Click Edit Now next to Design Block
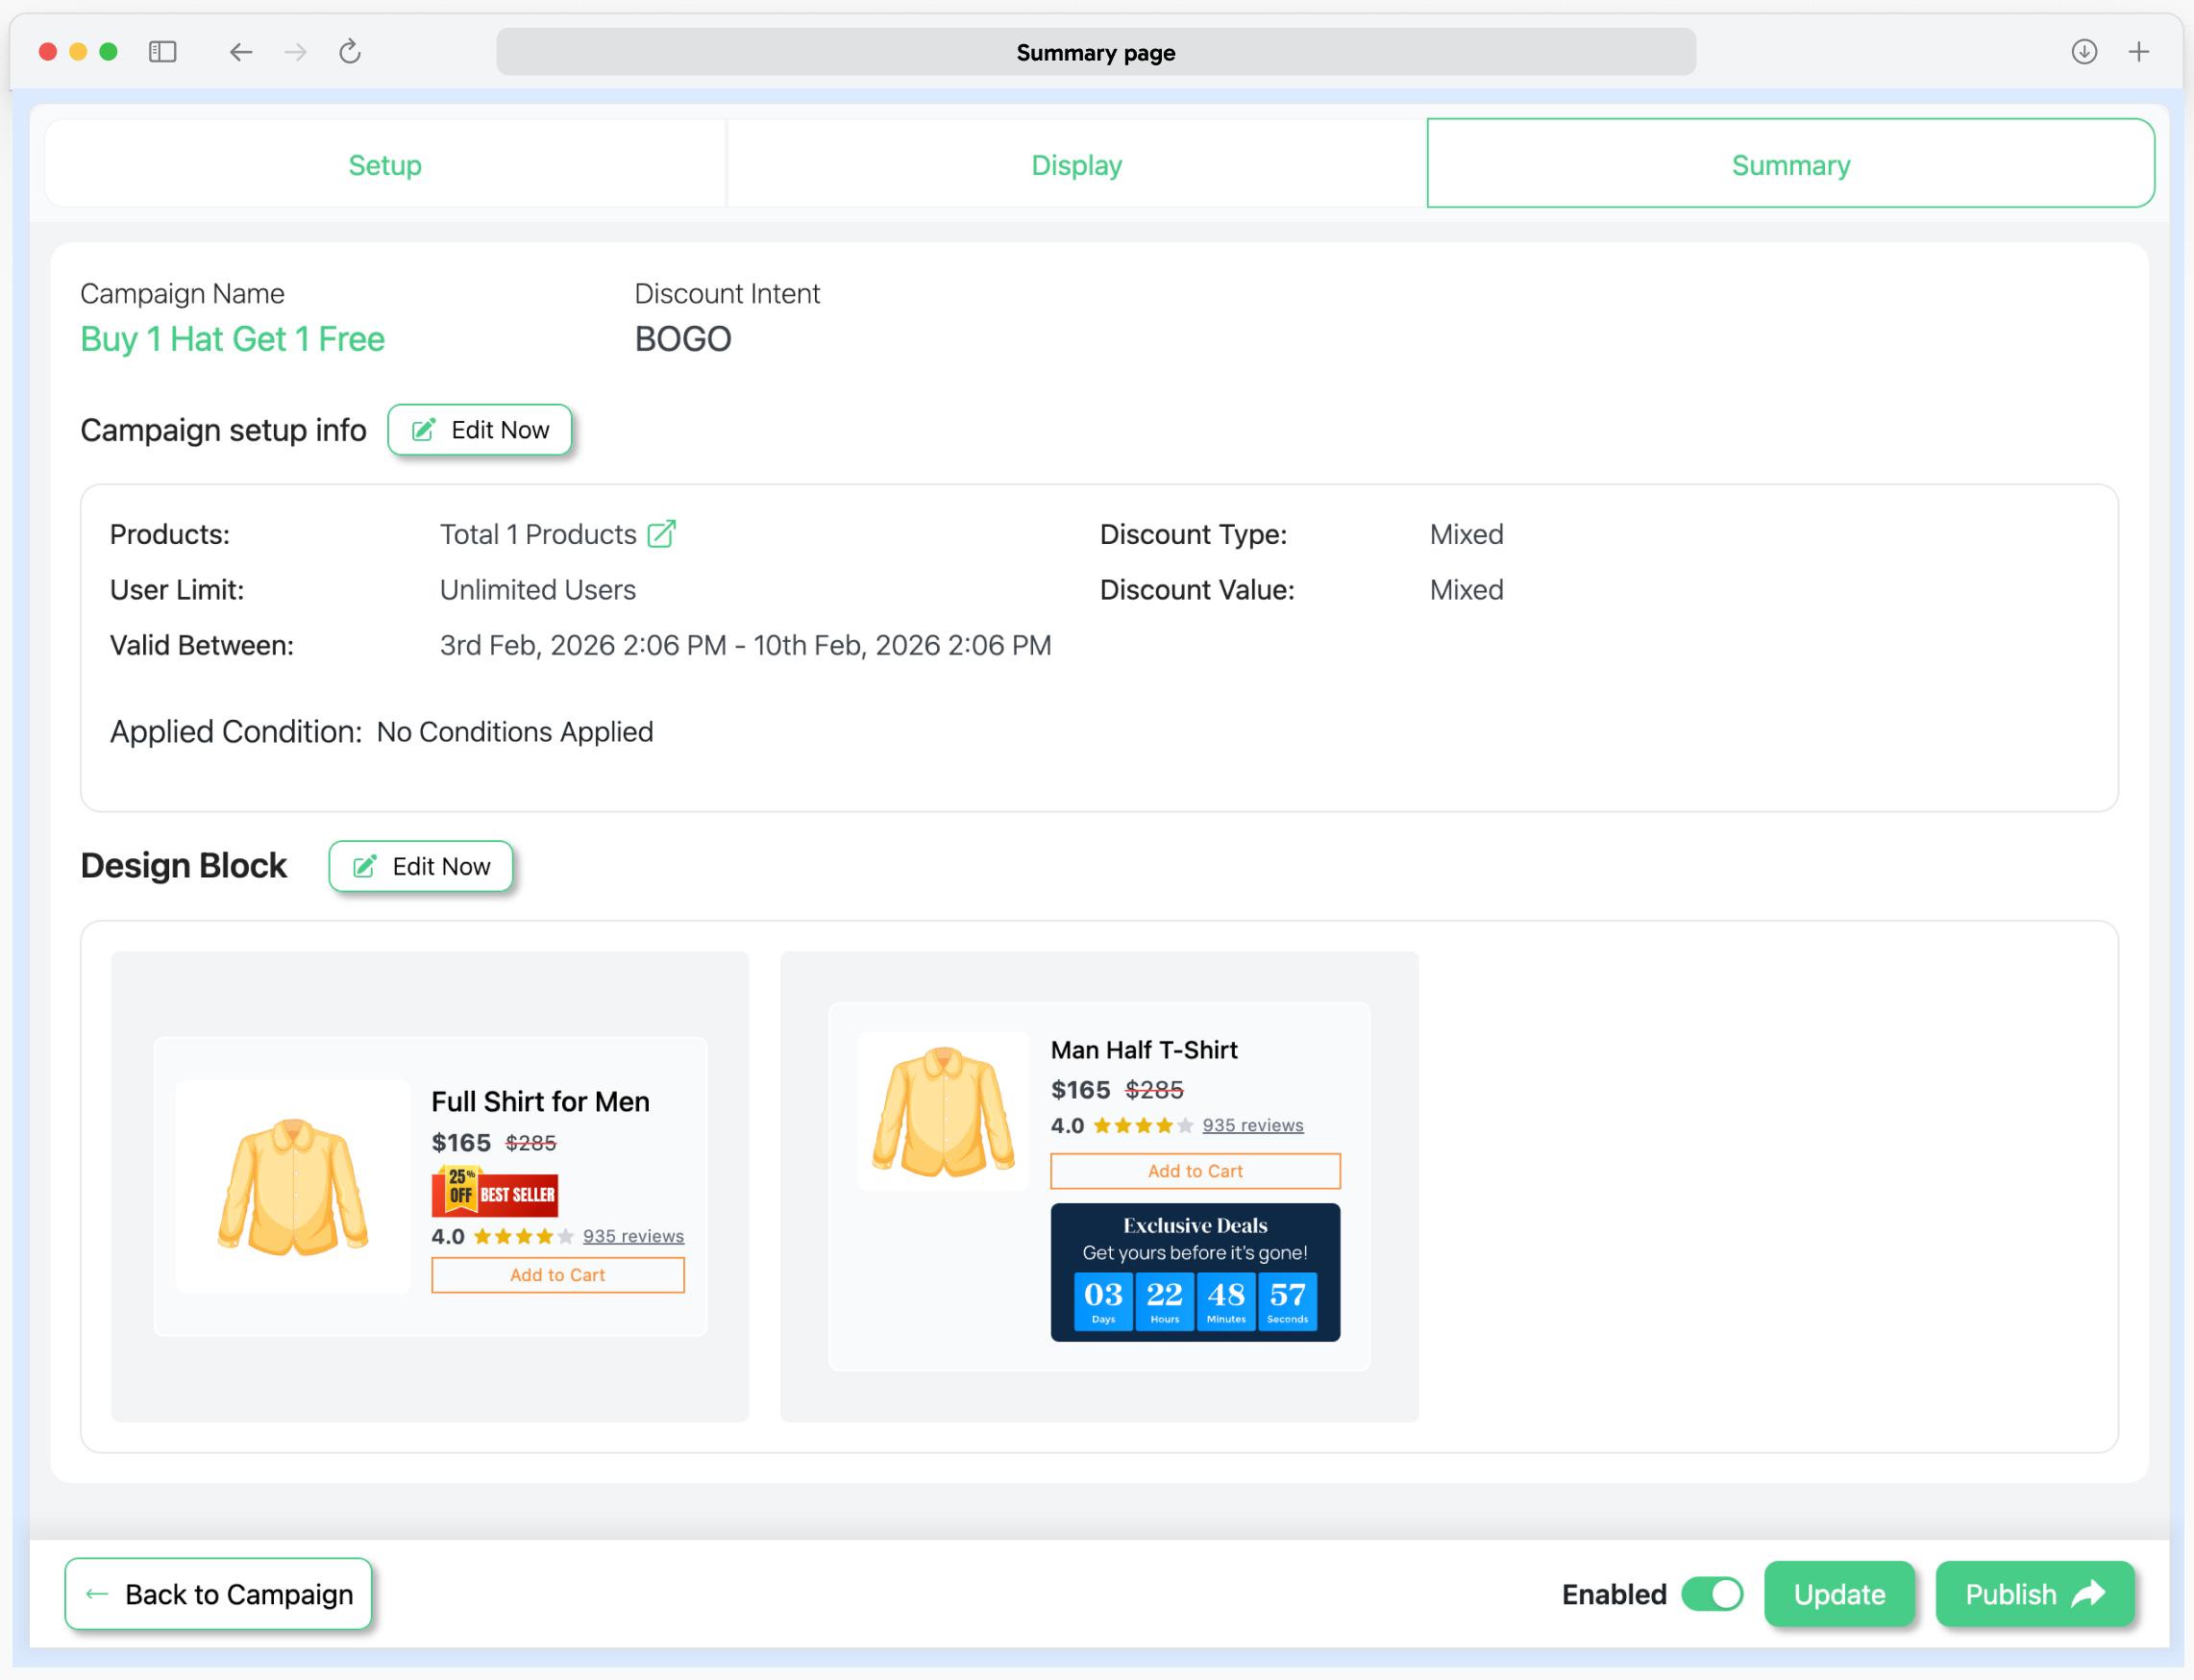2194x1680 pixels. click(x=421, y=866)
